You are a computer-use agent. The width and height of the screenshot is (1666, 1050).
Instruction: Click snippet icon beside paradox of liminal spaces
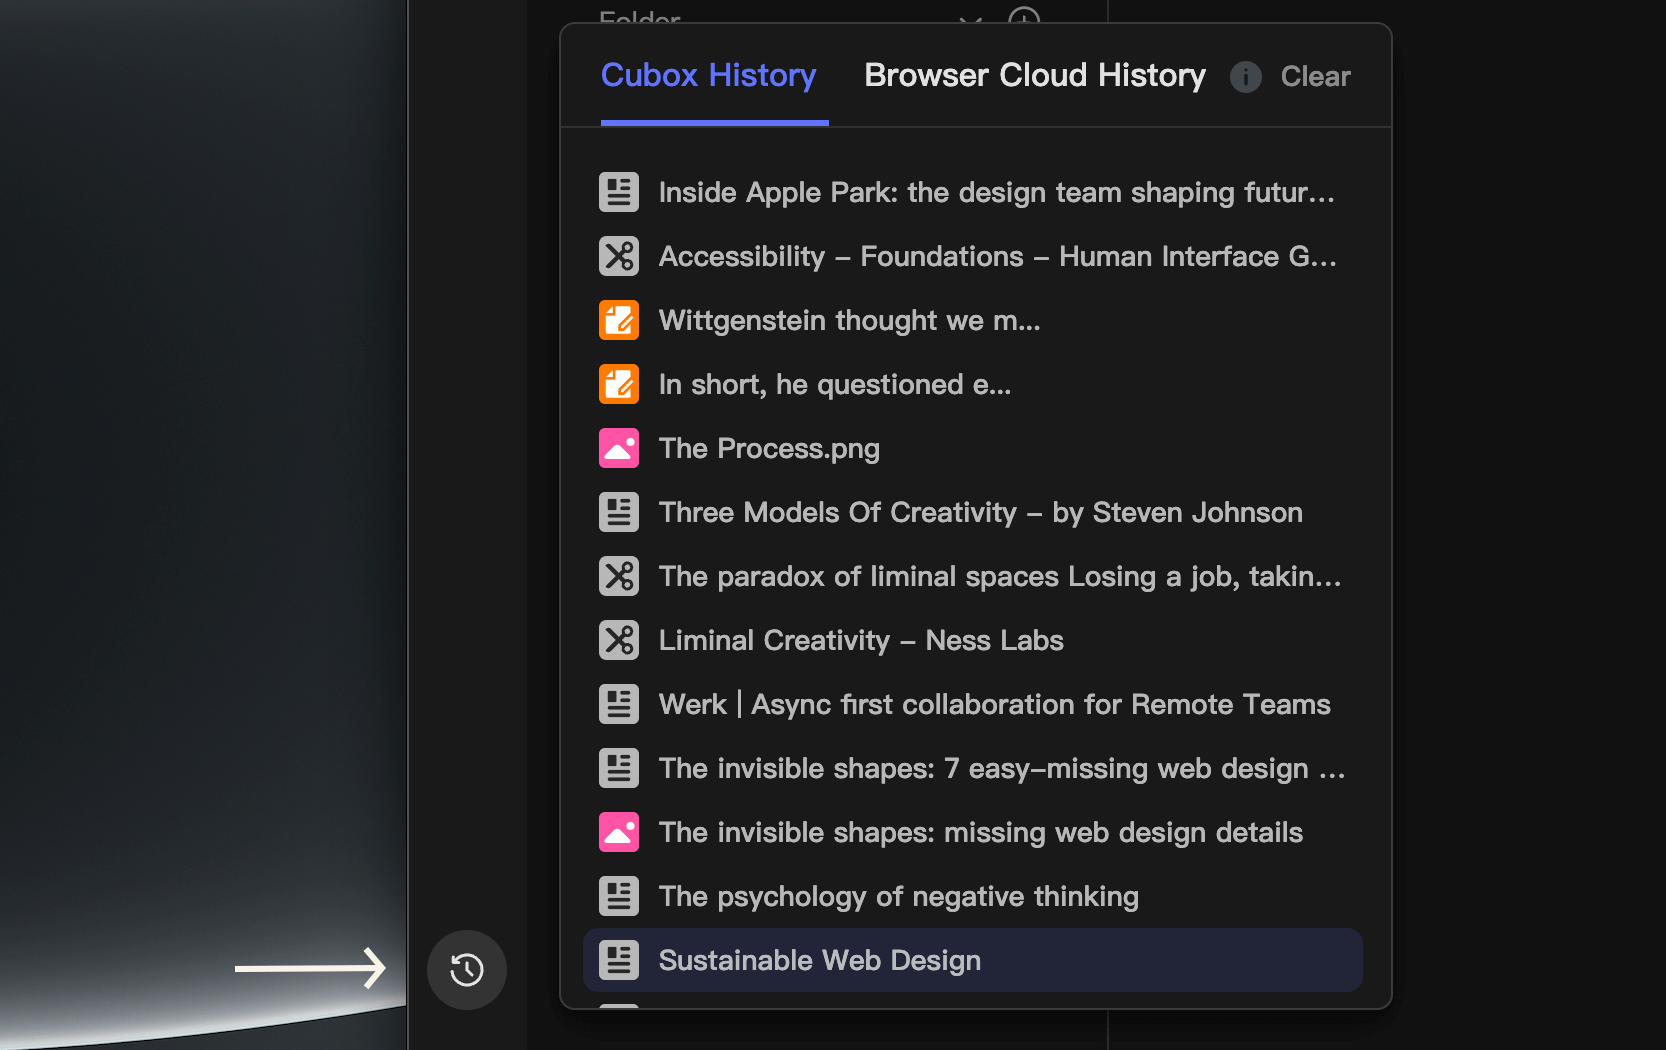pos(619,576)
